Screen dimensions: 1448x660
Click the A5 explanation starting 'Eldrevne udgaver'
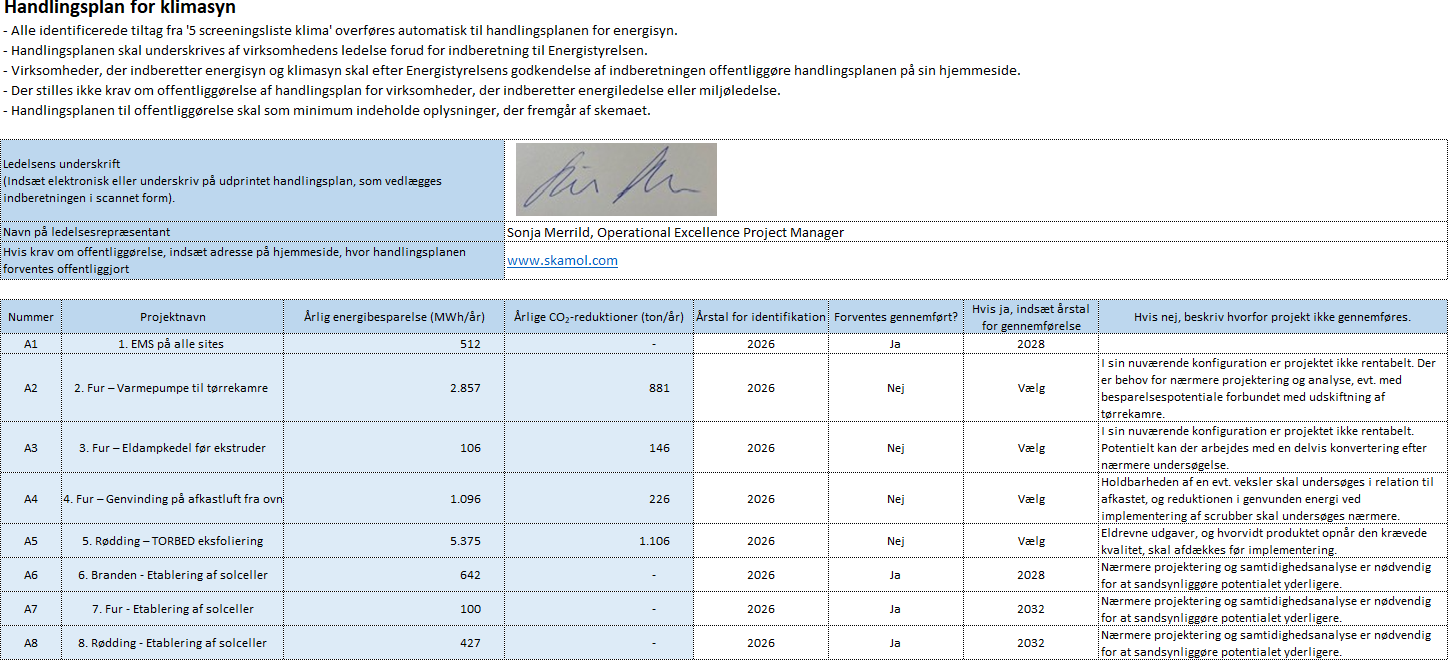1272,541
